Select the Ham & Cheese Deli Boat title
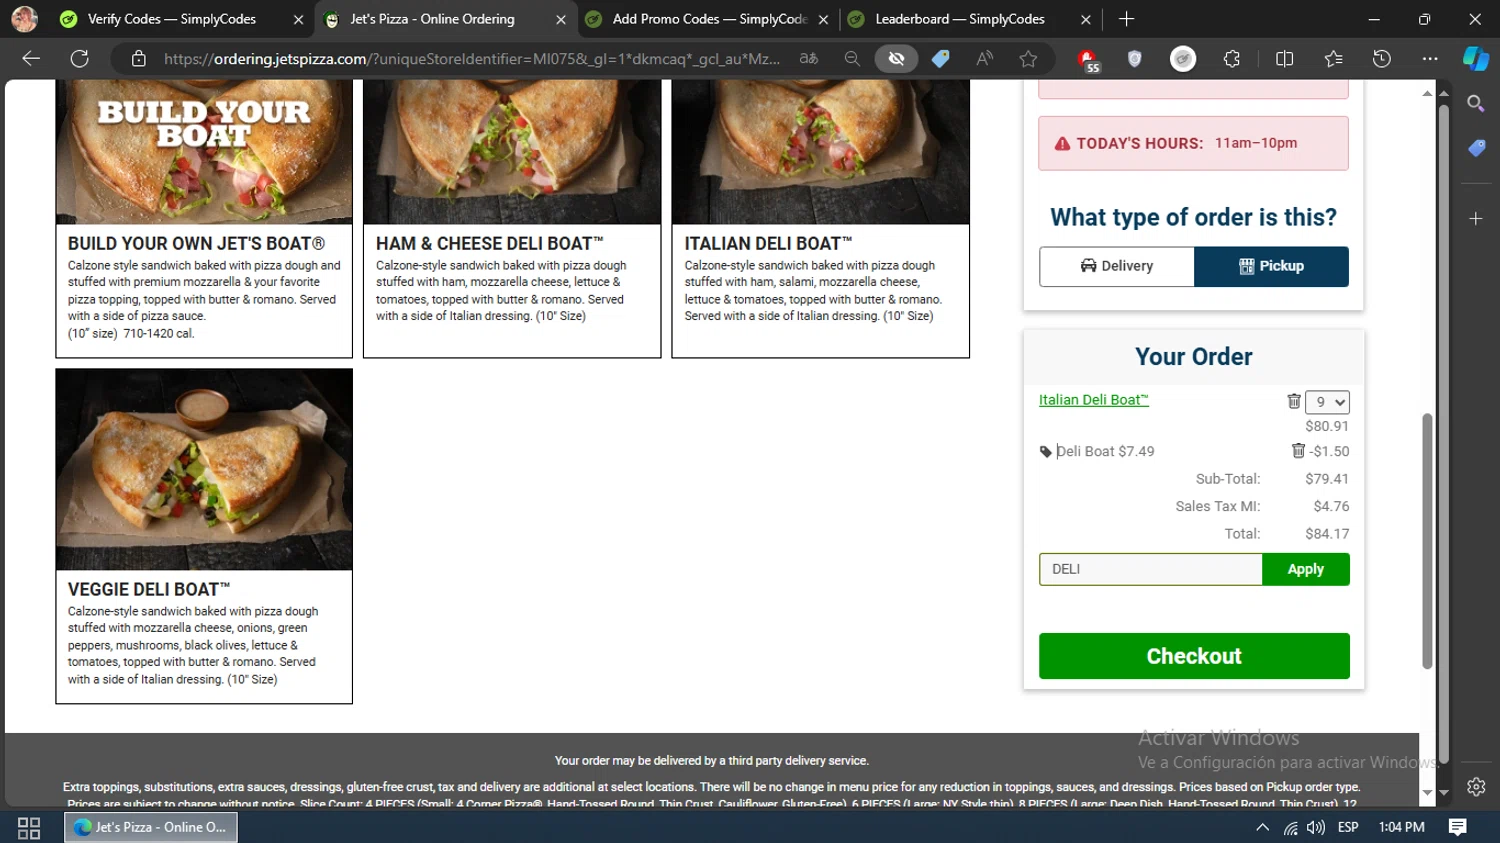Viewport: 1500px width, 843px height. (x=489, y=243)
